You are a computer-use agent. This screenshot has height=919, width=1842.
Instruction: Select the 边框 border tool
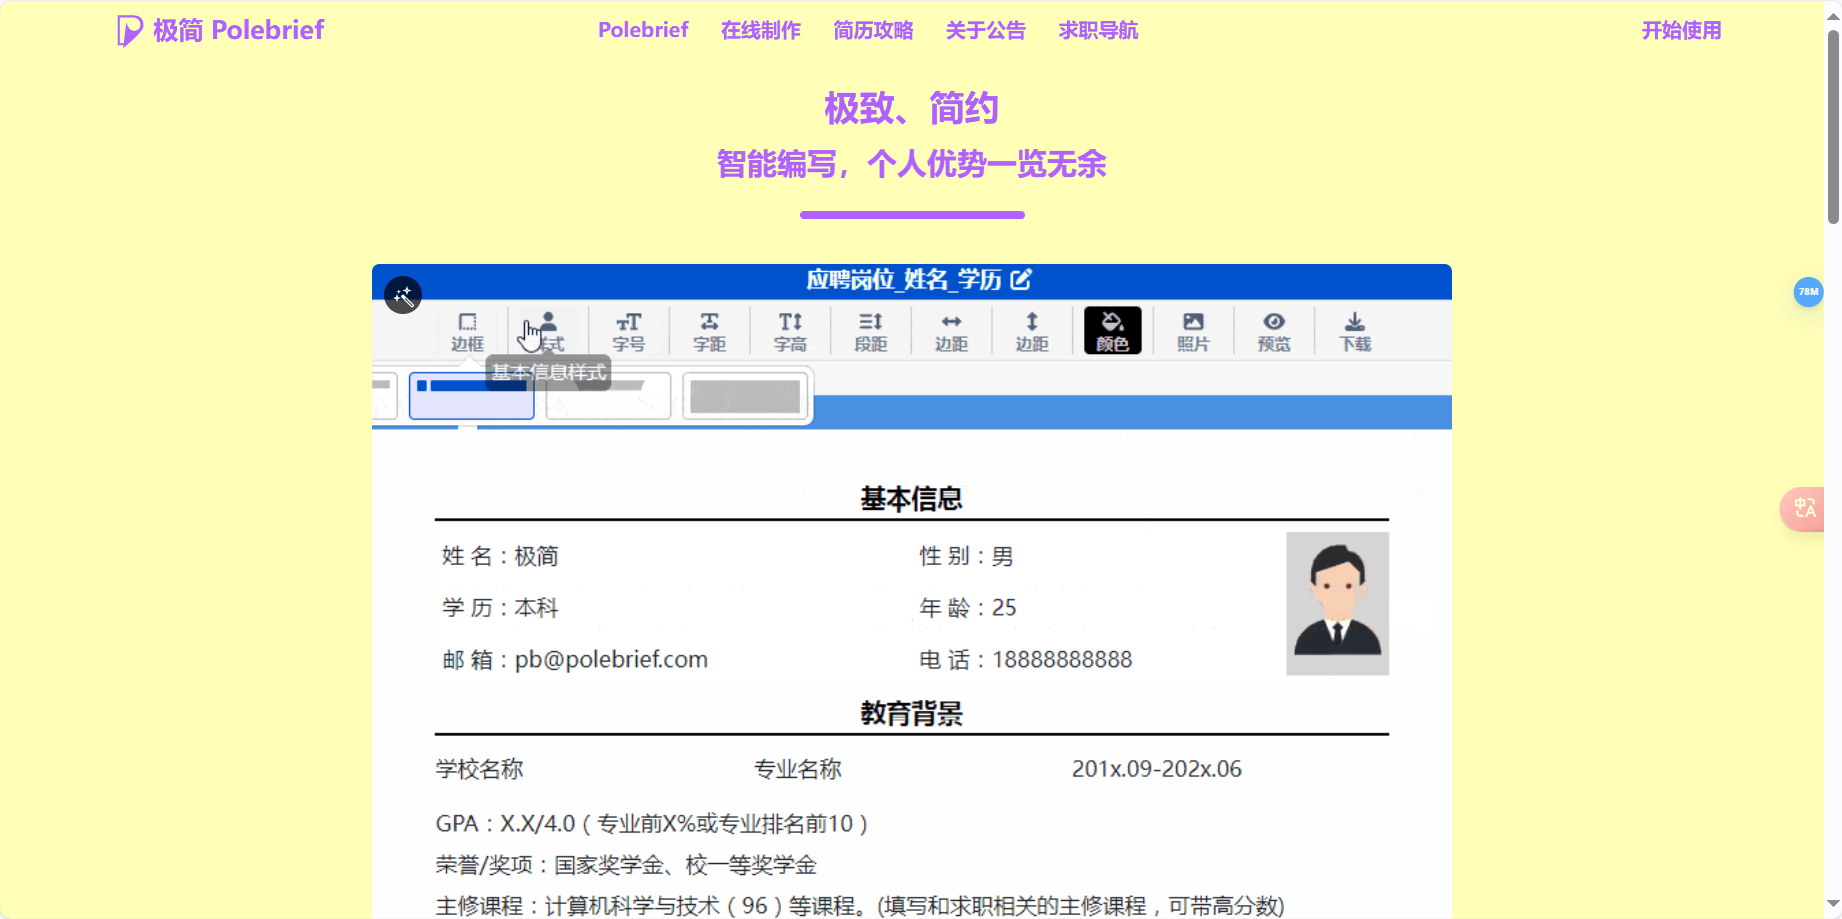[x=467, y=330]
